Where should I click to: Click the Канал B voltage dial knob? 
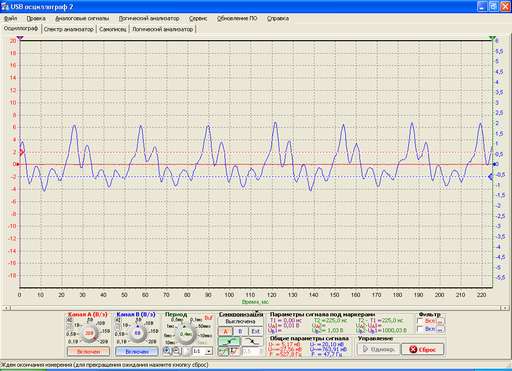pyautogui.click(x=137, y=333)
